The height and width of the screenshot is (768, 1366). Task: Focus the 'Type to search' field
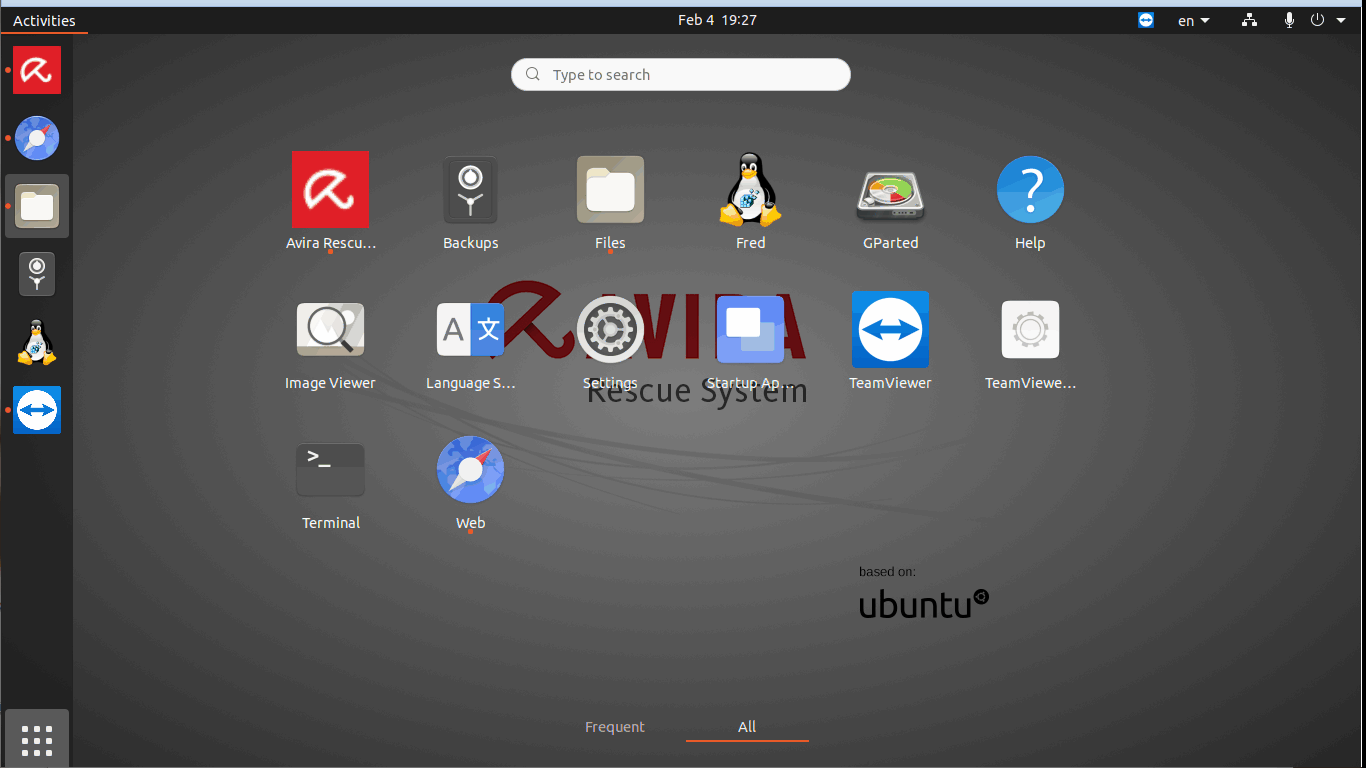pyautogui.click(x=681, y=74)
